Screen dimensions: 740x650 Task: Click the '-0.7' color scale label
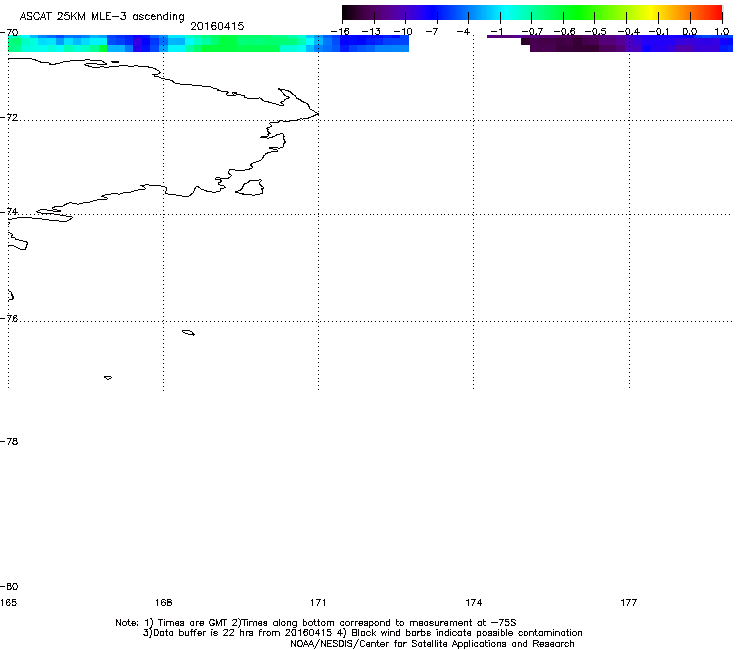pyautogui.click(x=532, y=32)
